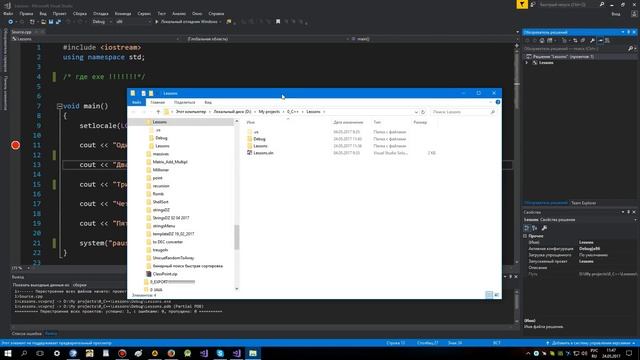Image resolution: width=640 pixels, height=360 pixels.
Task: Switch Explorer to details view button
Action: 489,295
